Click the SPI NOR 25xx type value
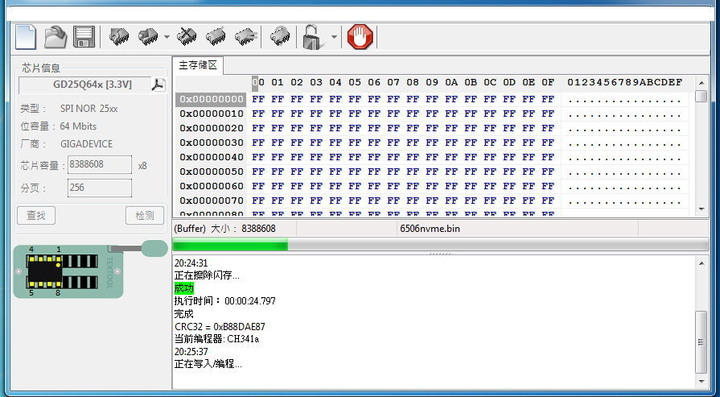The height and width of the screenshot is (397, 720). pyautogui.click(x=89, y=109)
